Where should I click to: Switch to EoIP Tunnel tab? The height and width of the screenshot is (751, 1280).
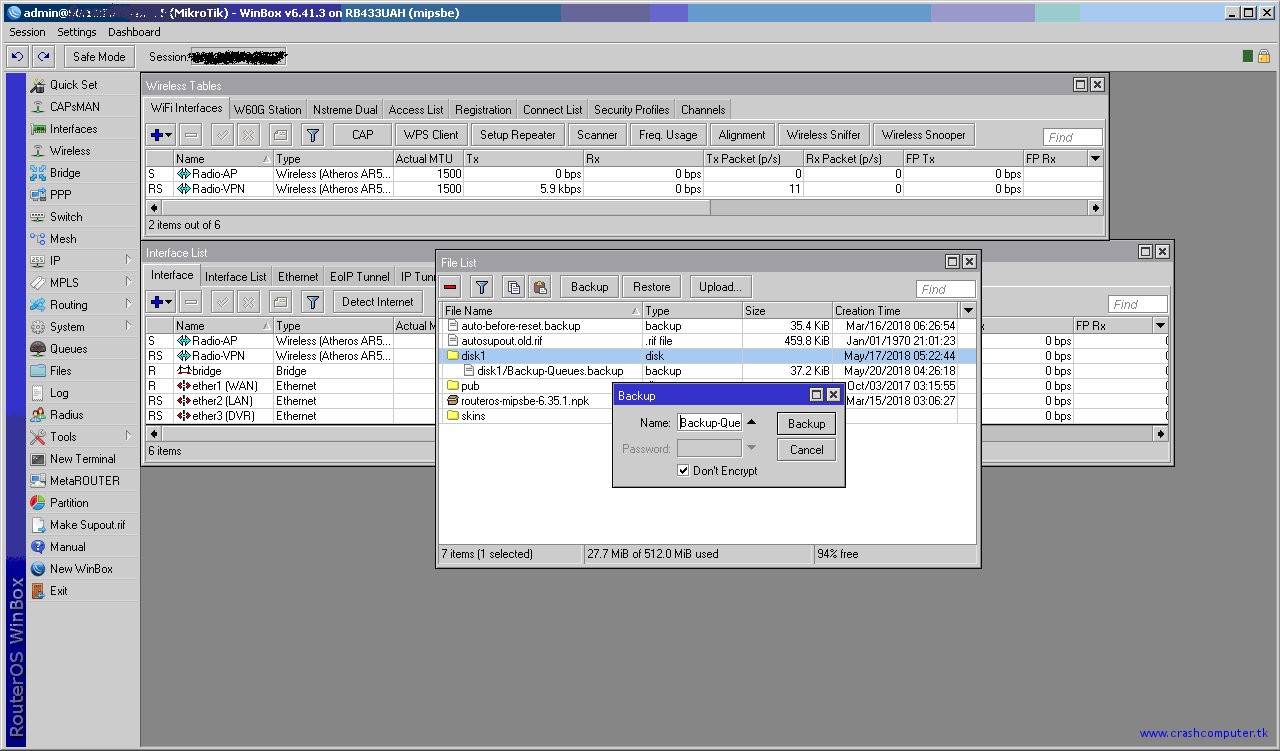(x=360, y=277)
